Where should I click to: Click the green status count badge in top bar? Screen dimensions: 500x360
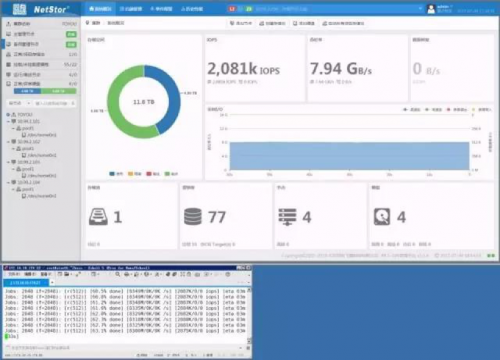[248, 9]
